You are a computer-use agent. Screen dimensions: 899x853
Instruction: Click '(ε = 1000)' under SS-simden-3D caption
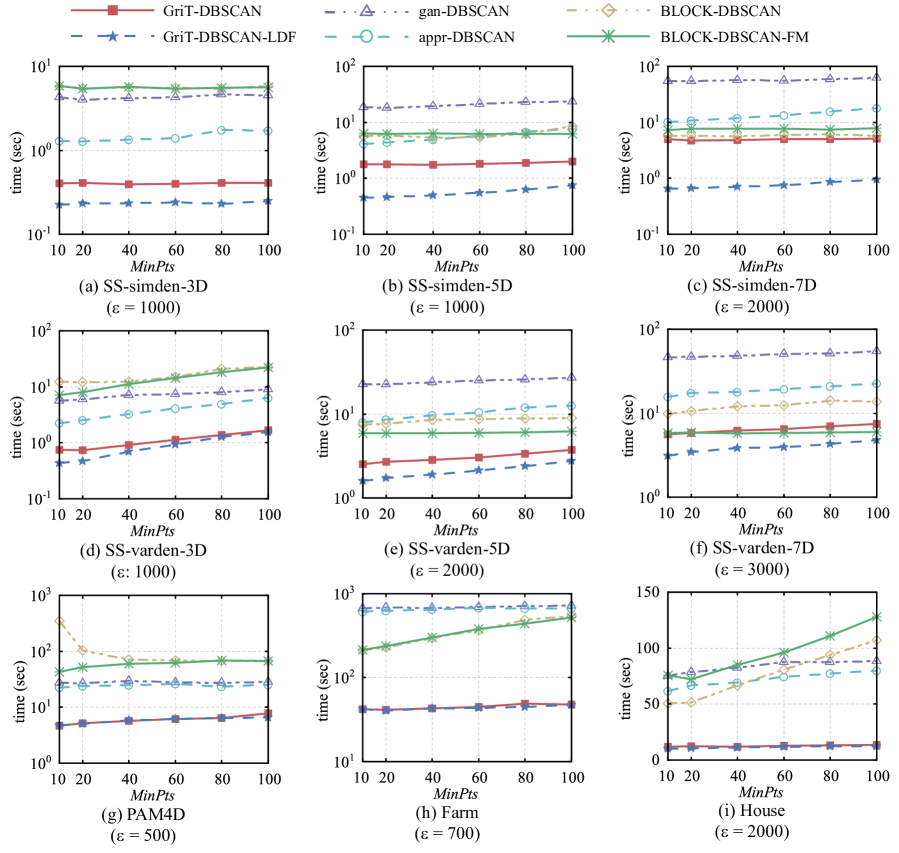click(143, 308)
